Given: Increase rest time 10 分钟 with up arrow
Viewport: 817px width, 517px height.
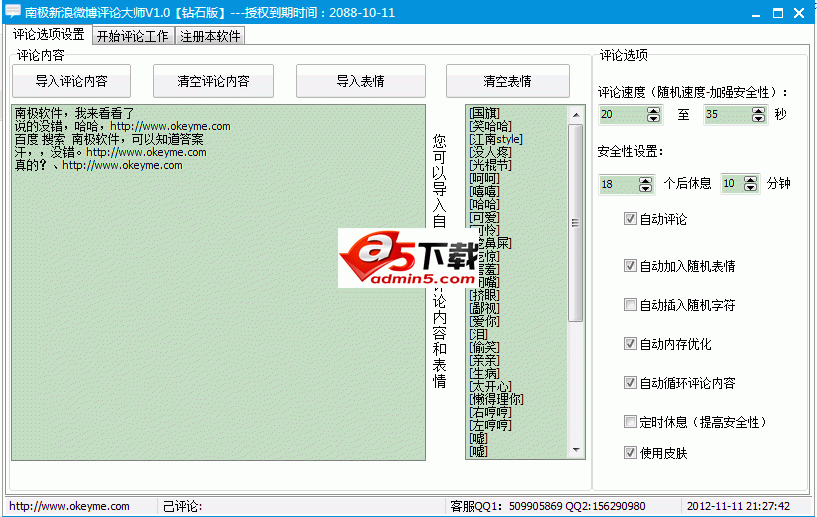Looking at the screenshot, I should click(750, 180).
